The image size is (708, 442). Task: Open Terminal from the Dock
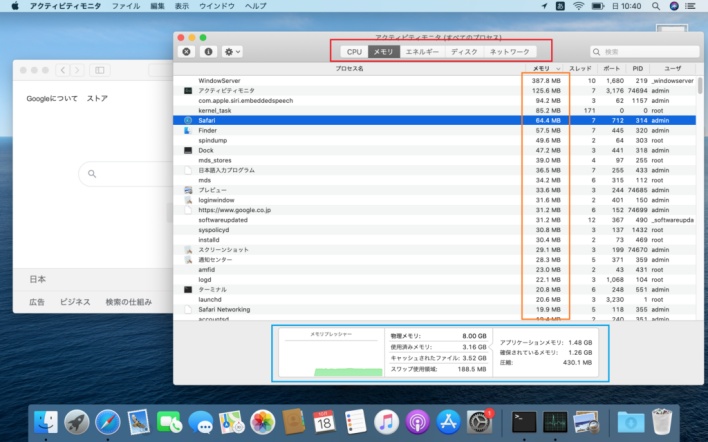524,422
